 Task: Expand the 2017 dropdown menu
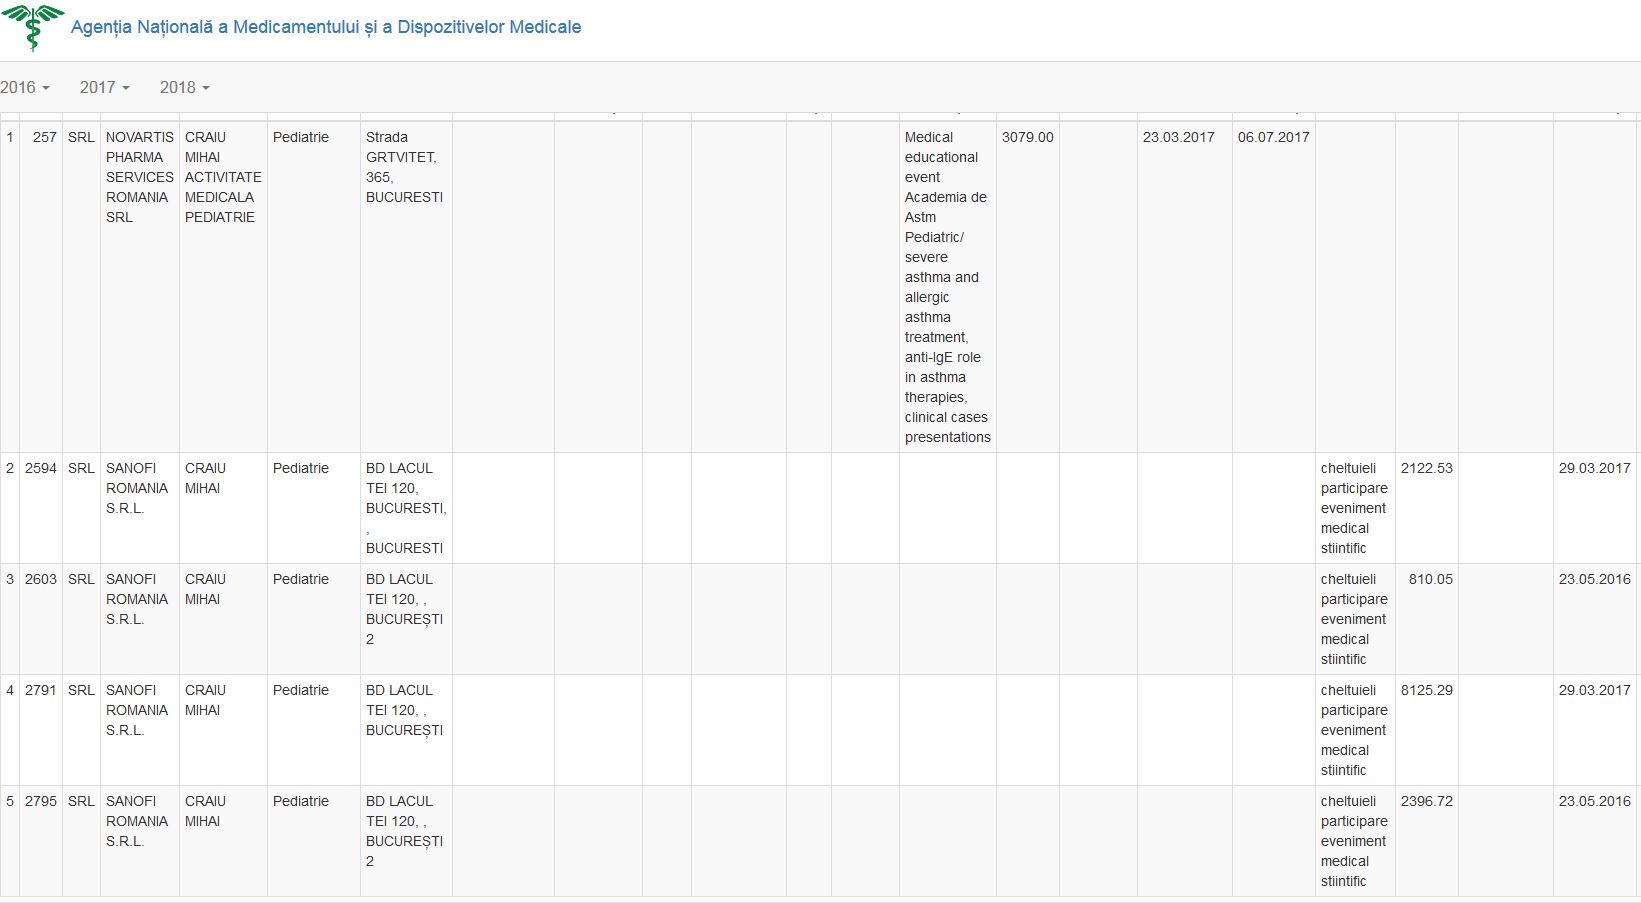[x=105, y=87]
